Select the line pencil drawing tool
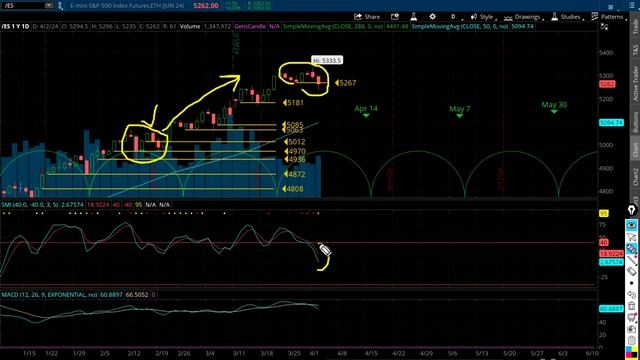Screen dimensions: 640x360 point(631,260)
